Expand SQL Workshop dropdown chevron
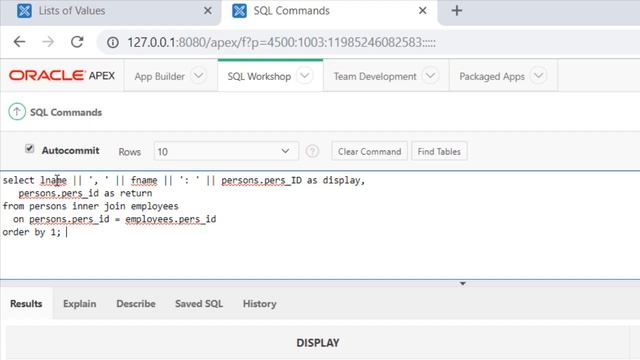Image resolution: width=640 pixels, height=360 pixels. coord(304,76)
